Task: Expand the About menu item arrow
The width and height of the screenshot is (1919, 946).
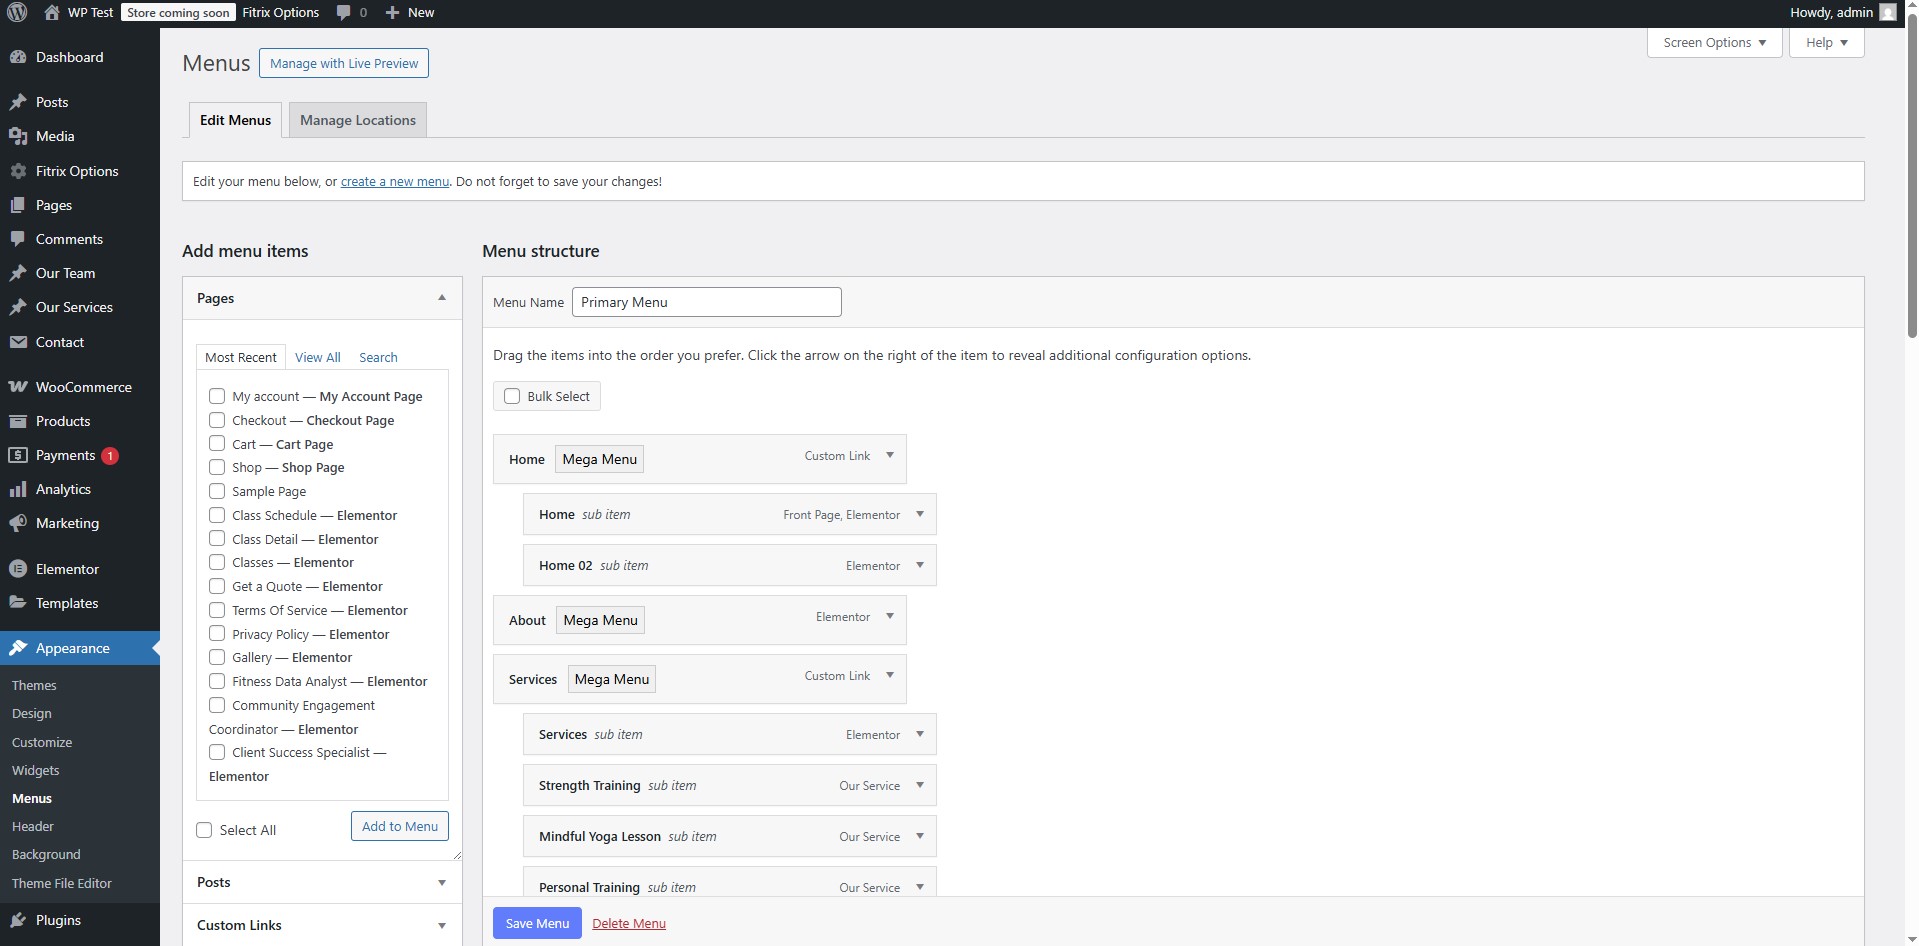Action: coord(890,617)
